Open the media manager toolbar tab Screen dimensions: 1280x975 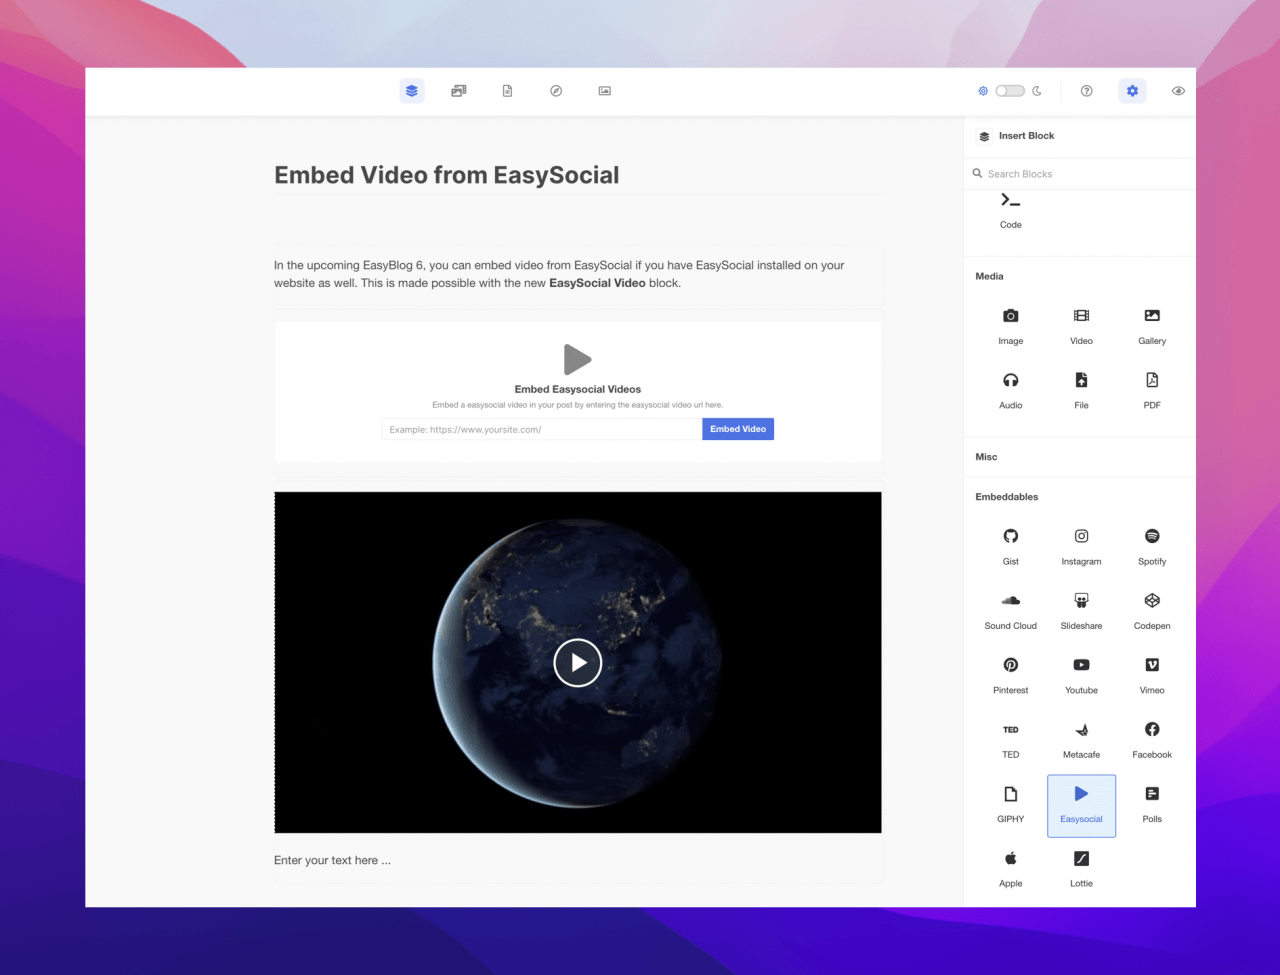tap(459, 91)
